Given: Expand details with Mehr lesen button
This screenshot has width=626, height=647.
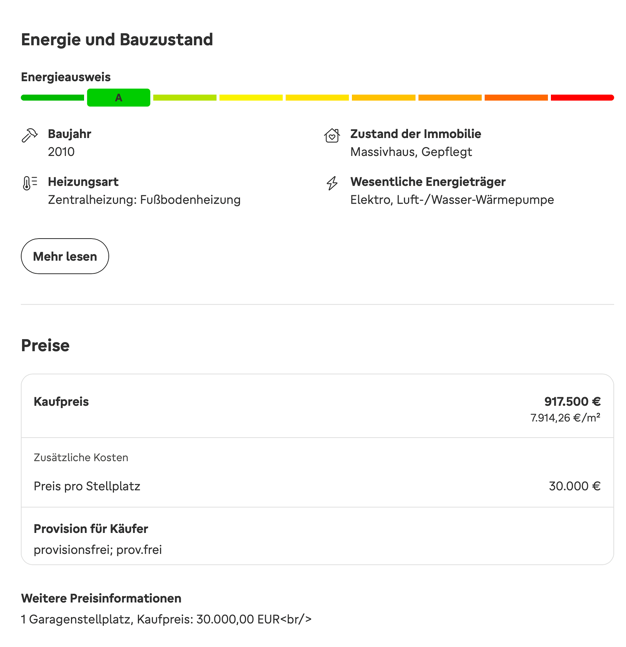Looking at the screenshot, I should 65,256.
